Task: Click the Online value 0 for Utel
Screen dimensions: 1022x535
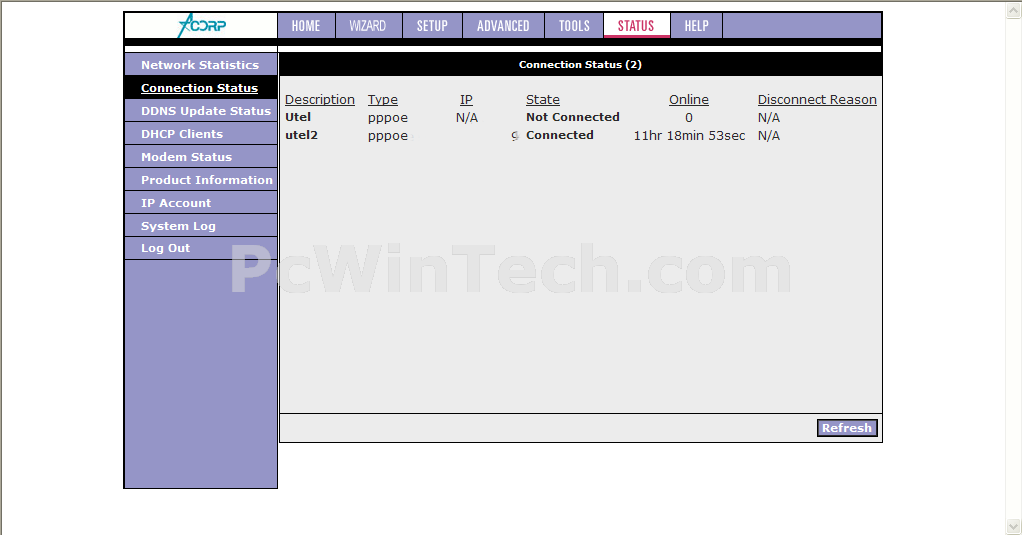Action: click(x=689, y=117)
